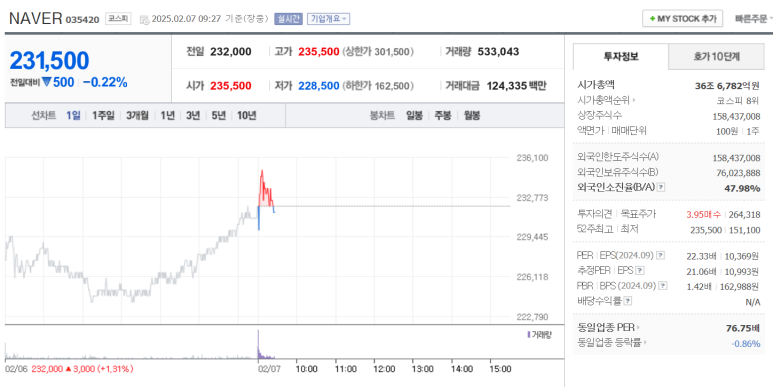Switch to the 호가10단계 tab
Screen dimensions: 773x387
[x=716, y=57]
